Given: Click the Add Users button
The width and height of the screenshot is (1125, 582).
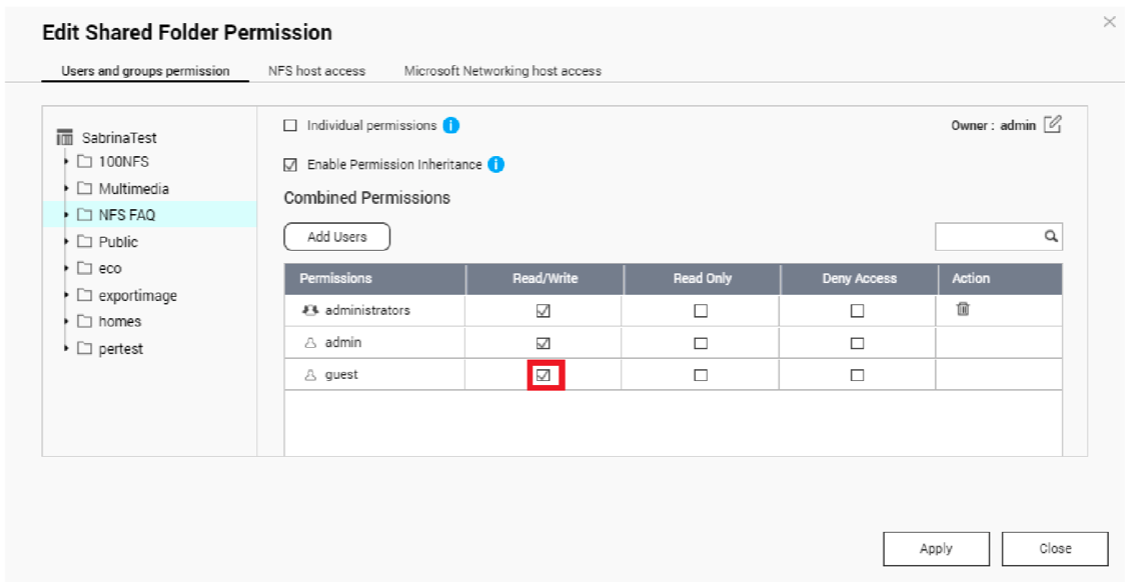Looking at the screenshot, I should tap(337, 237).
